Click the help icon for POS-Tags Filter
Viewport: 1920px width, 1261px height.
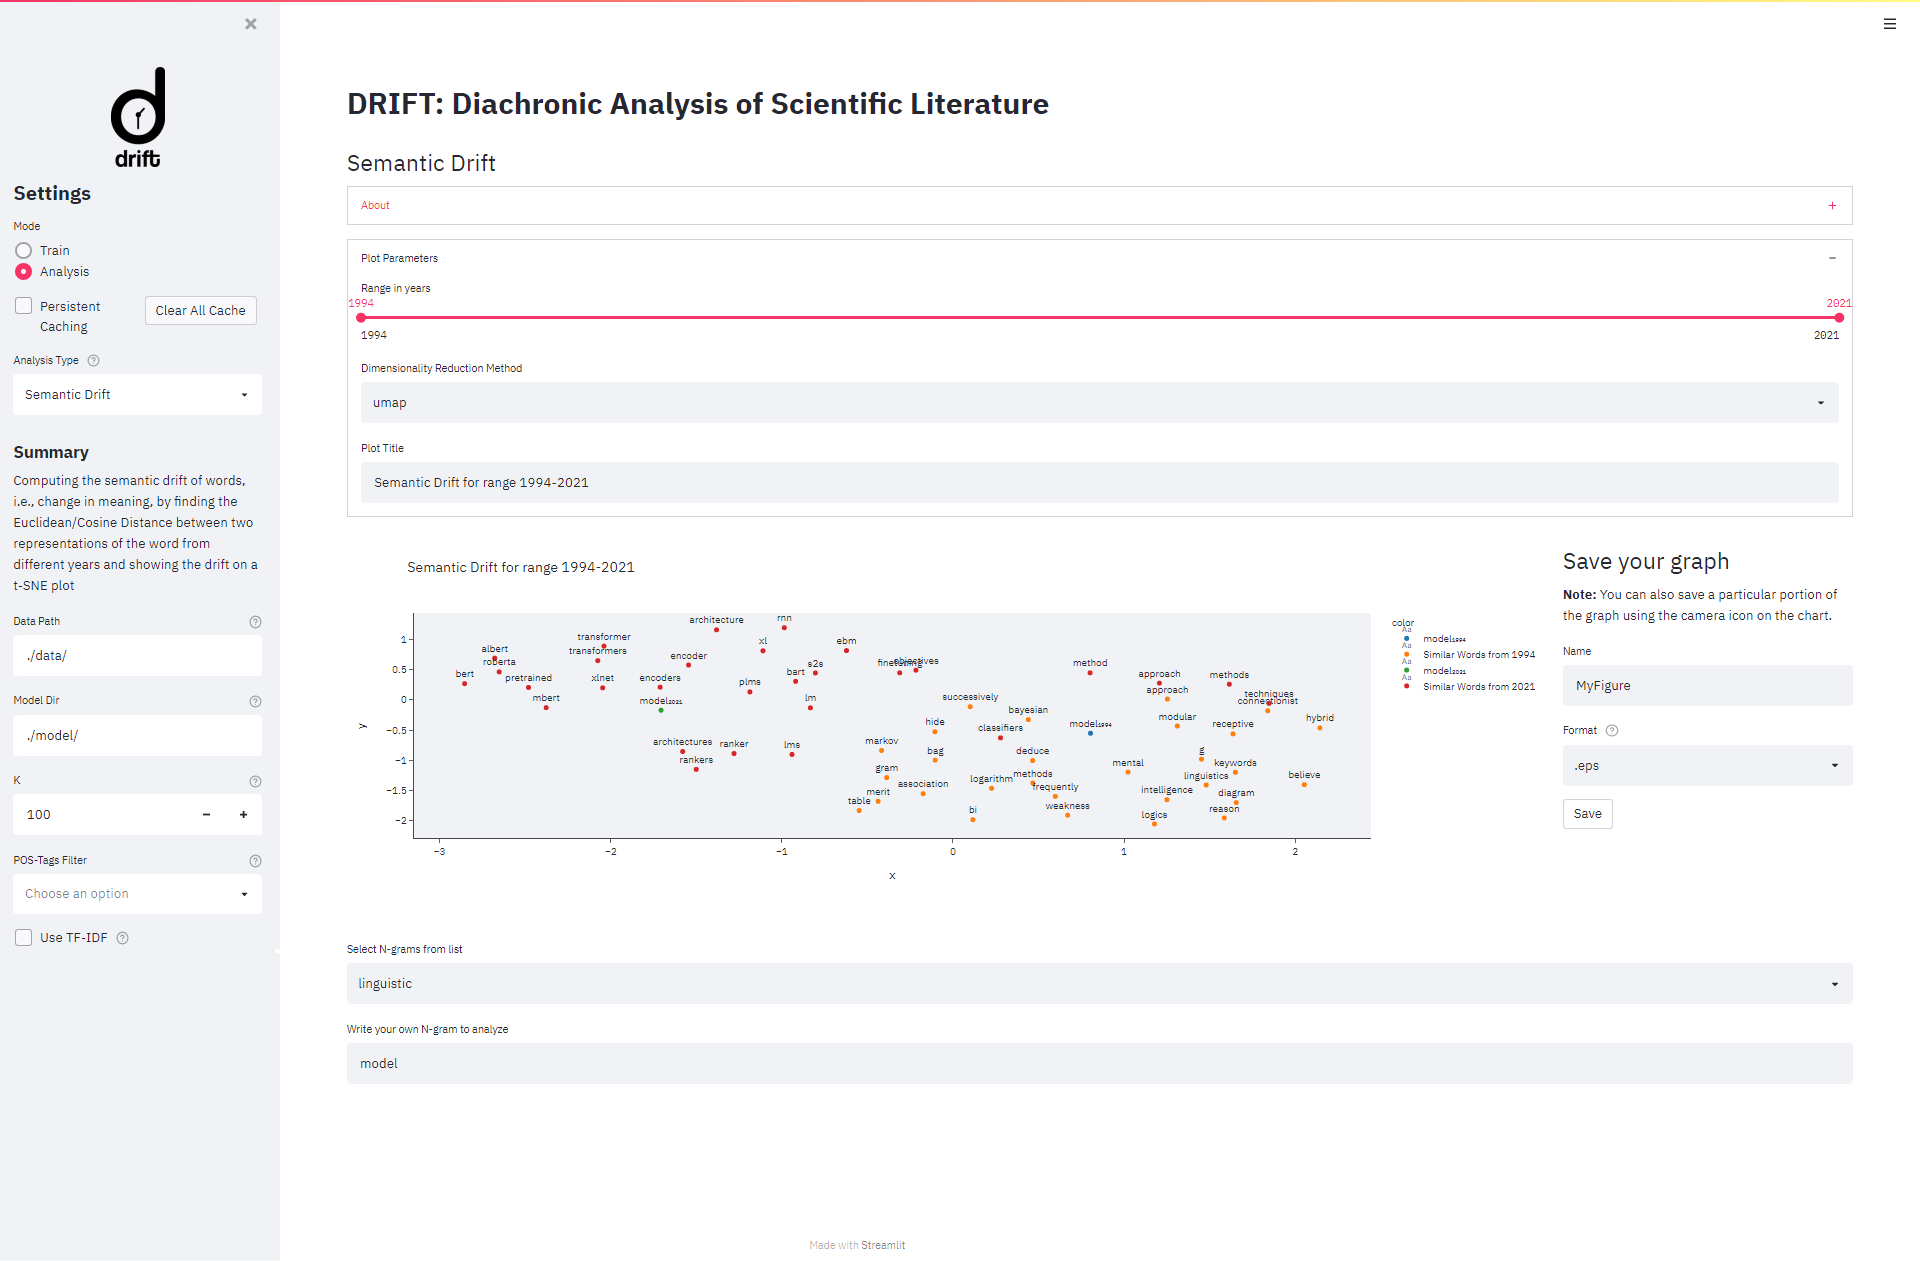pos(255,861)
